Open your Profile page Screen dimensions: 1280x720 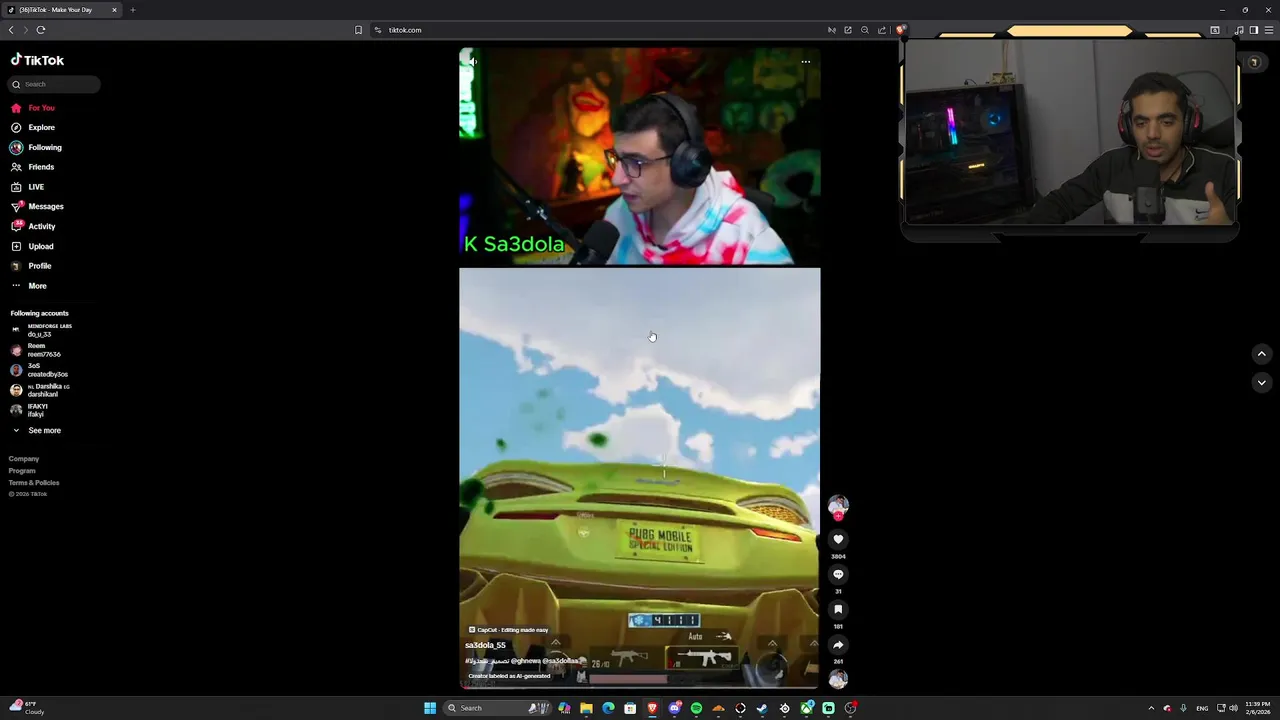click(x=31, y=266)
